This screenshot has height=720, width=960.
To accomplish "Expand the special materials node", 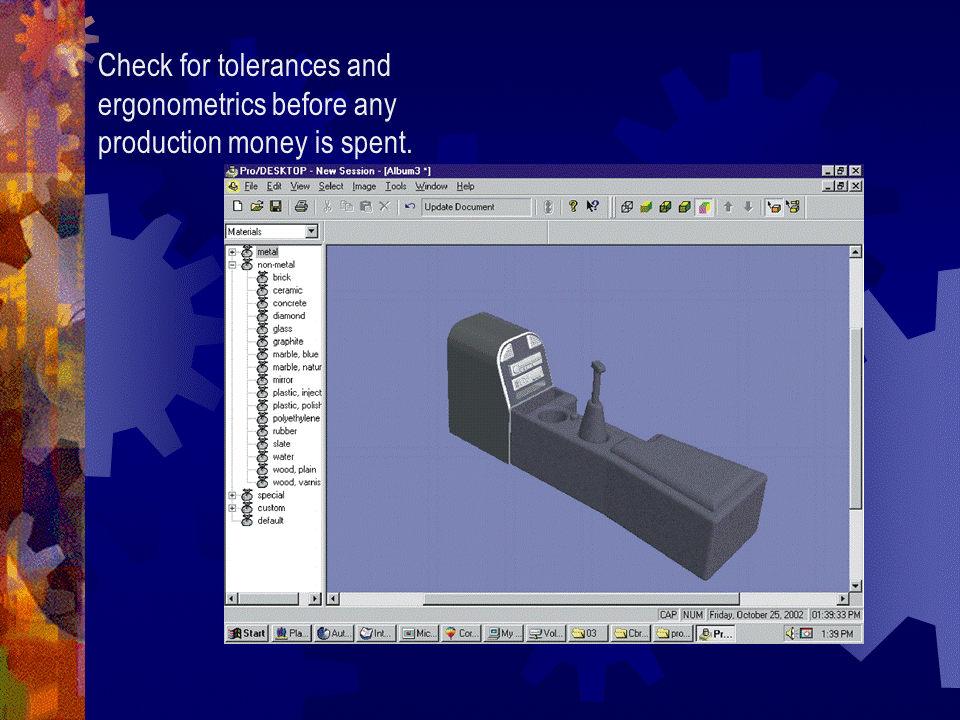I will (x=232, y=495).
